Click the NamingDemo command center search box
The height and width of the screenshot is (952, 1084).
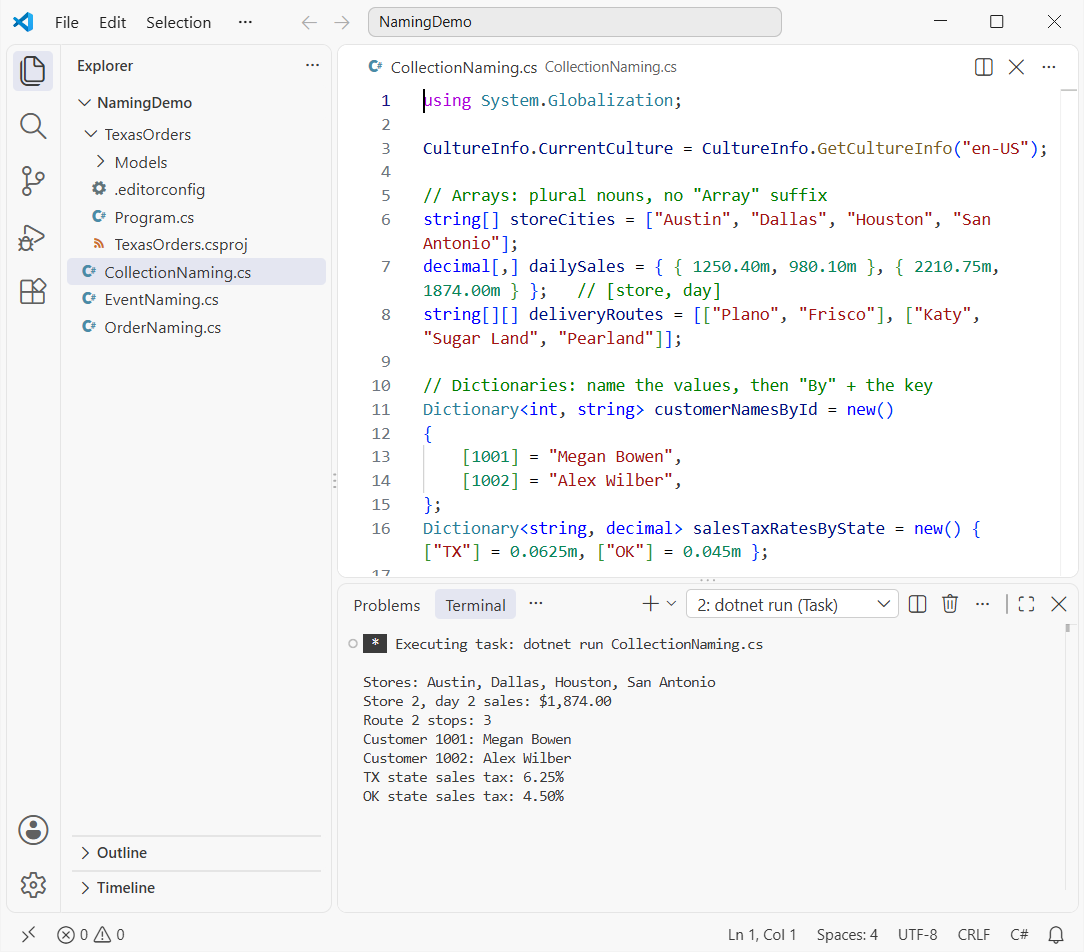[x=574, y=22]
